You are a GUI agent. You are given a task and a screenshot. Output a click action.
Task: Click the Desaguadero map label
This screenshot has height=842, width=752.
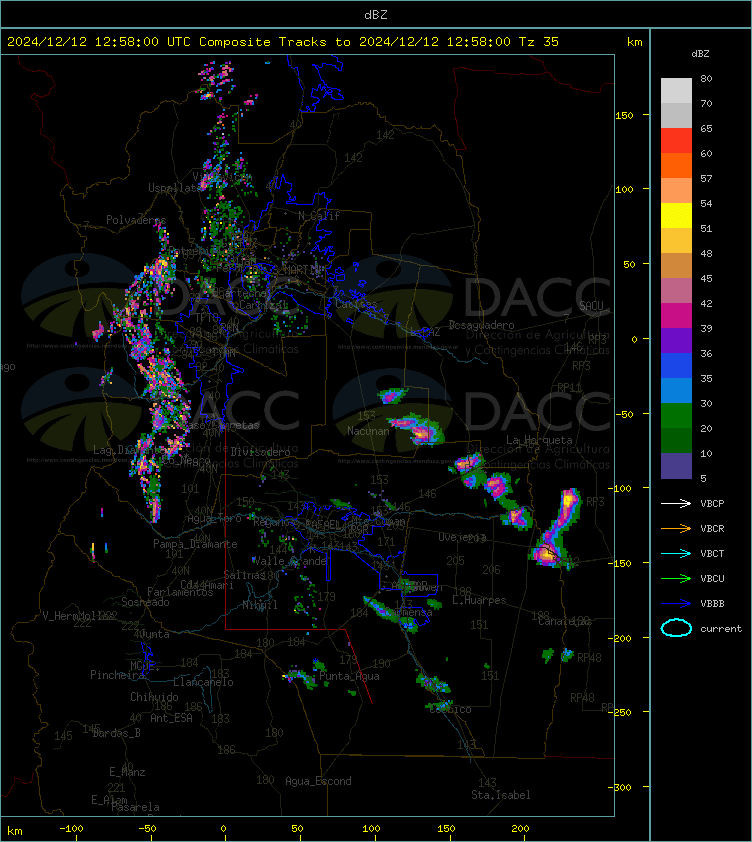[481, 325]
